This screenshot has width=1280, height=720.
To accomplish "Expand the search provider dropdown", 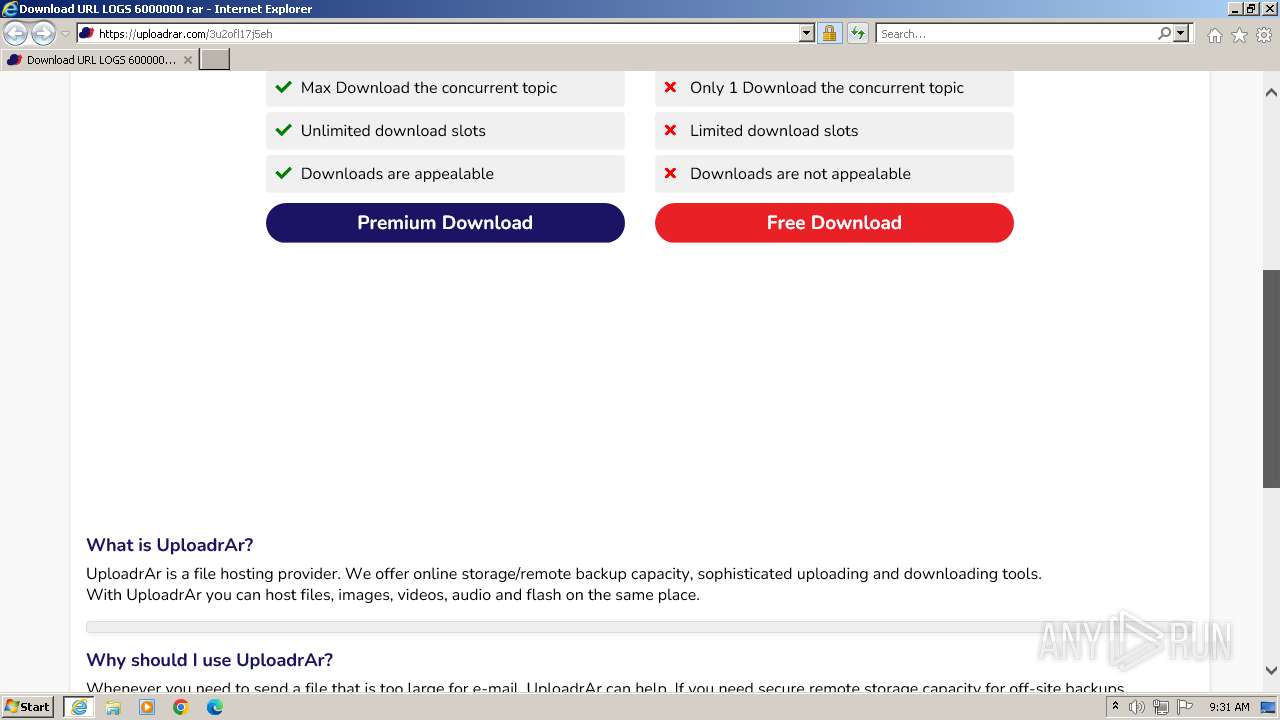I will point(1181,34).
